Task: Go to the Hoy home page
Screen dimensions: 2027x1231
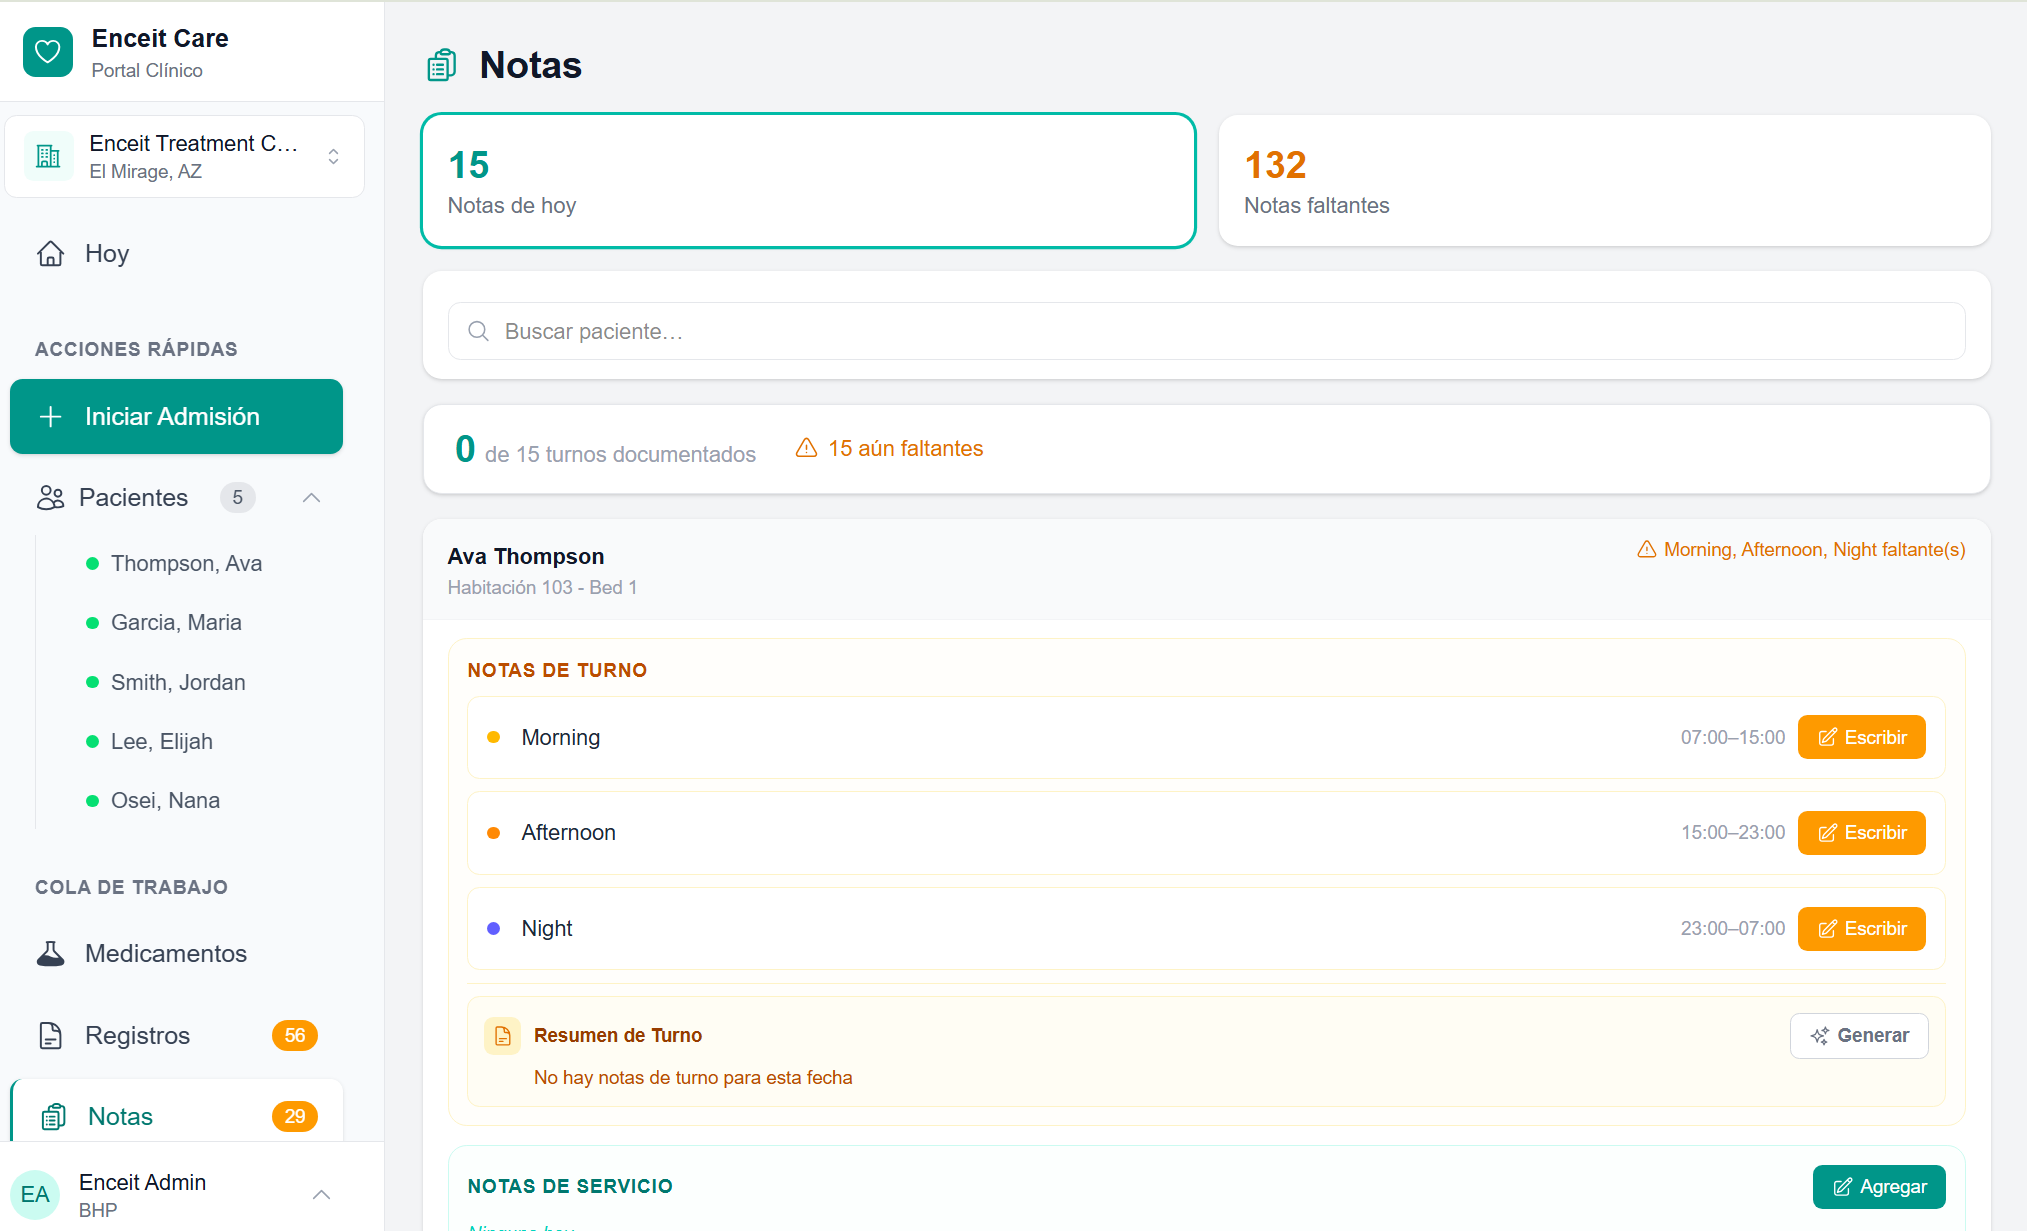Action: pos(107,254)
